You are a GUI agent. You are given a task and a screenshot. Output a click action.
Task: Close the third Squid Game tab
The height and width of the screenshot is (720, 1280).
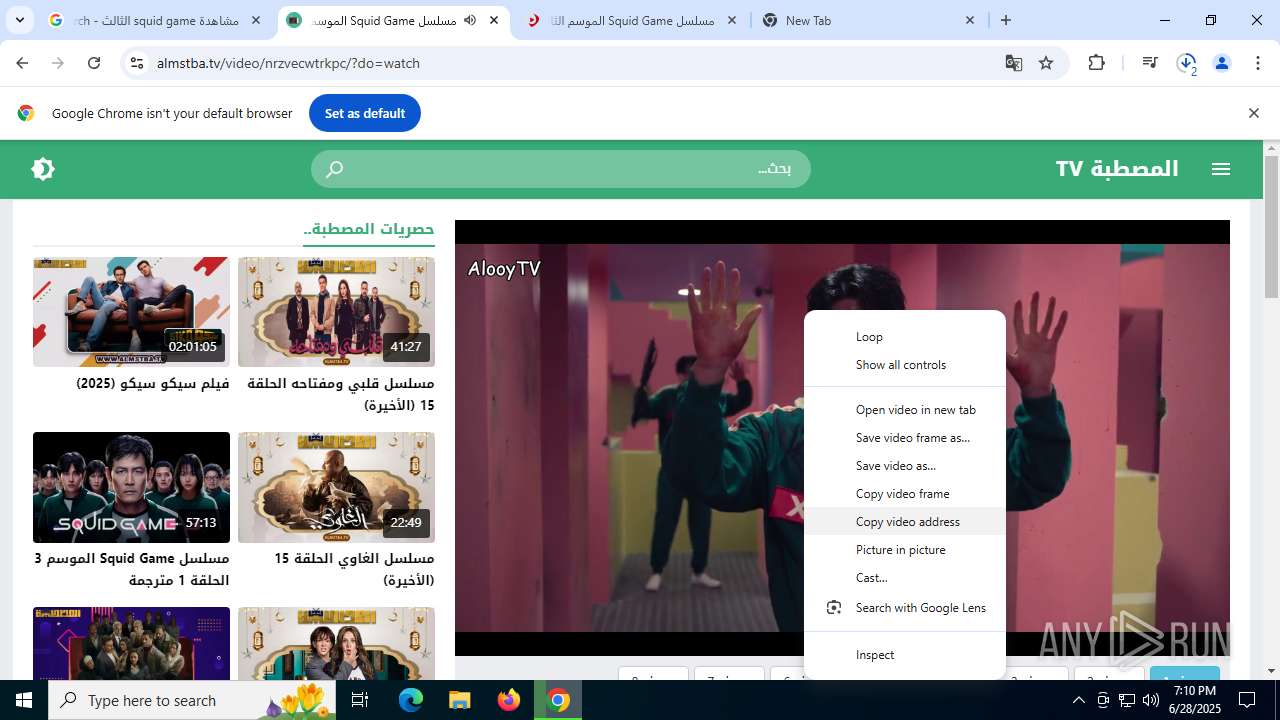[732, 20]
